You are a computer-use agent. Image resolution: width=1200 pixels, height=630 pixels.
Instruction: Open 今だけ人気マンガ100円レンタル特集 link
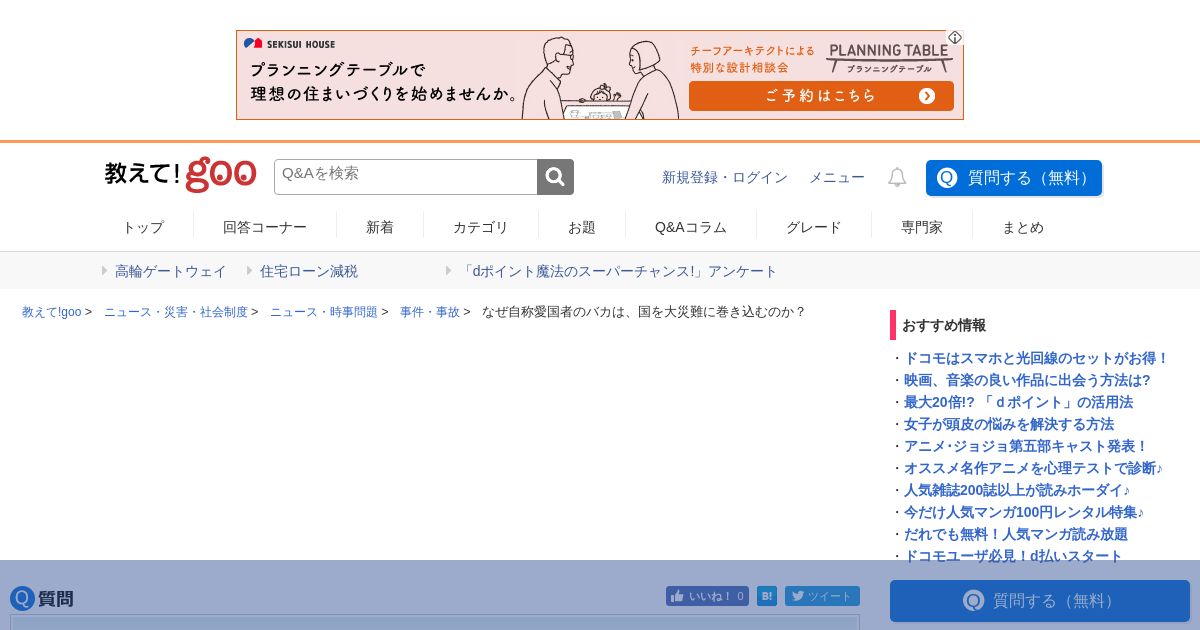(x=1024, y=512)
